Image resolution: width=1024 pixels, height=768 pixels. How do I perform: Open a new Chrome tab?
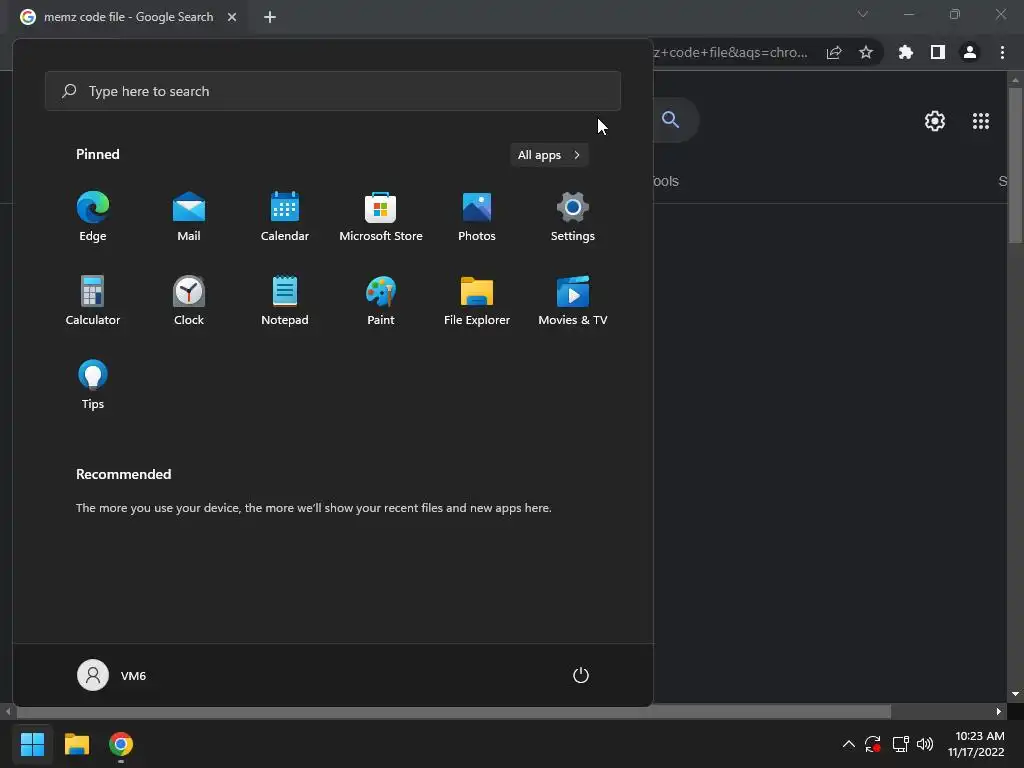tap(270, 17)
